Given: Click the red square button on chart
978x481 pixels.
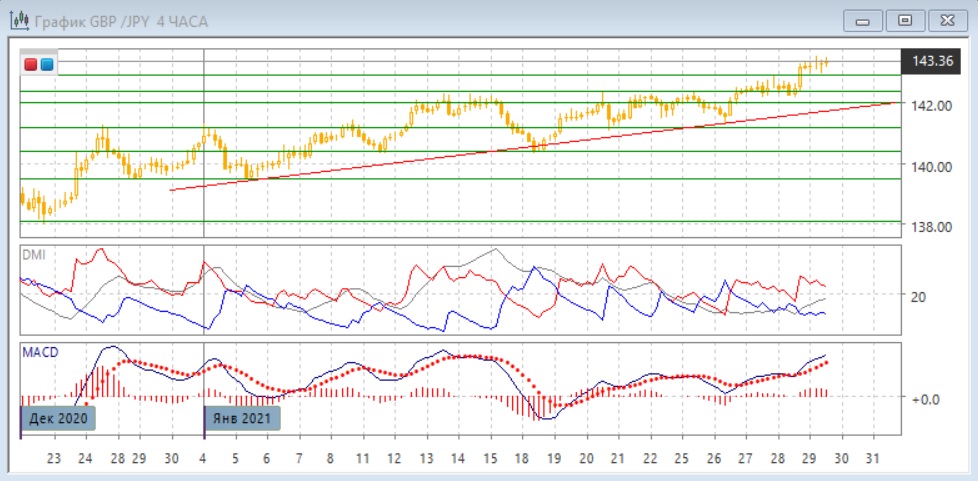Looking at the screenshot, I should click(x=31, y=65).
